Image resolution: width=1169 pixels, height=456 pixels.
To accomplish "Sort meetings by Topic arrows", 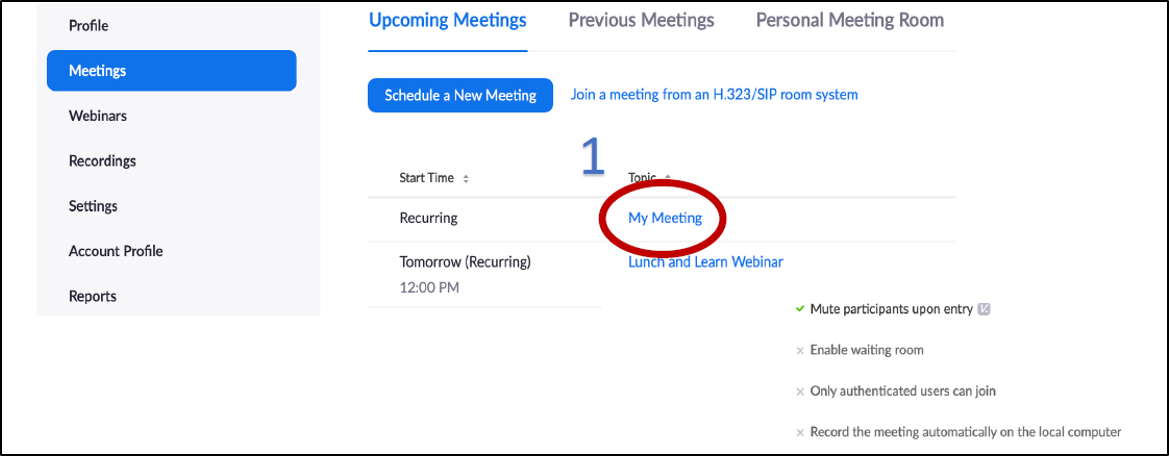I will coord(667,178).
